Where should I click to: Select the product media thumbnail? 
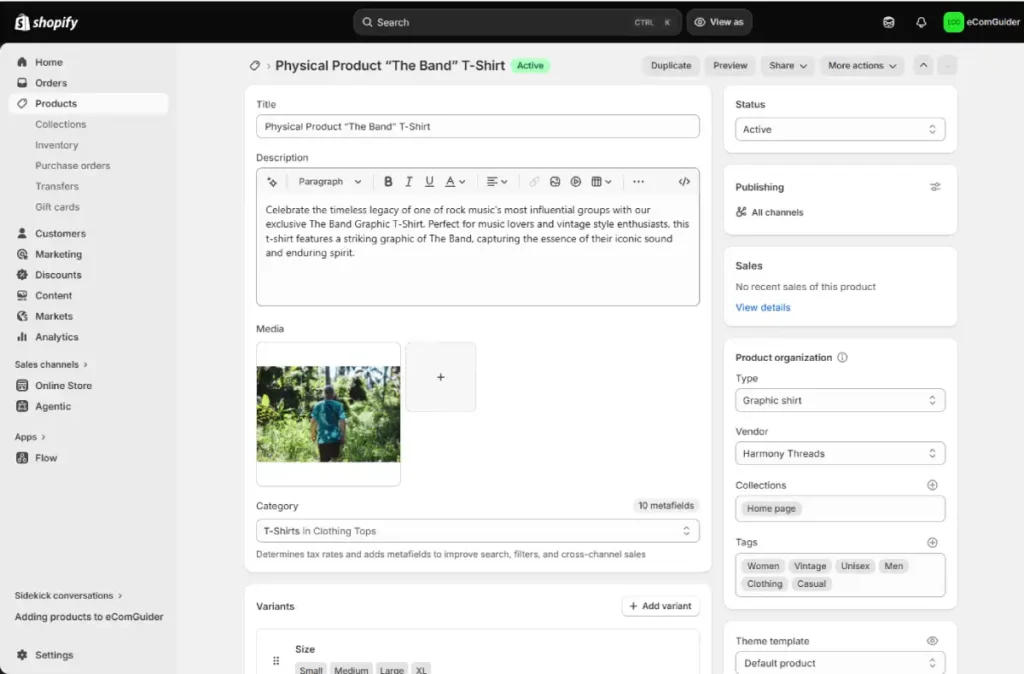pyautogui.click(x=328, y=414)
